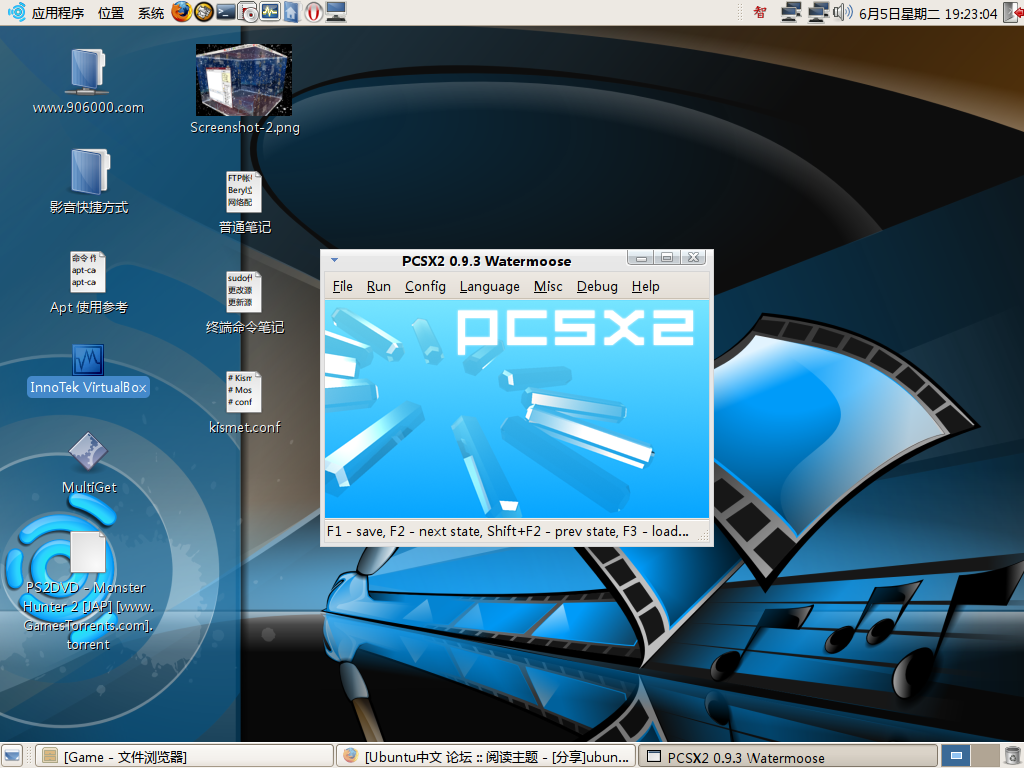Select the kismet.conf file icon
Viewport: 1024px width, 768px height.
[x=244, y=402]
